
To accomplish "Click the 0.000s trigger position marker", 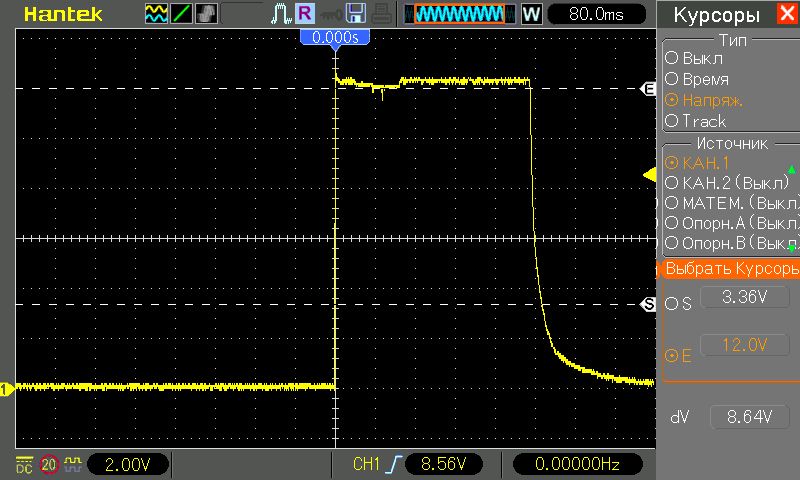I will pyautogui.click(x=336, y=36).
